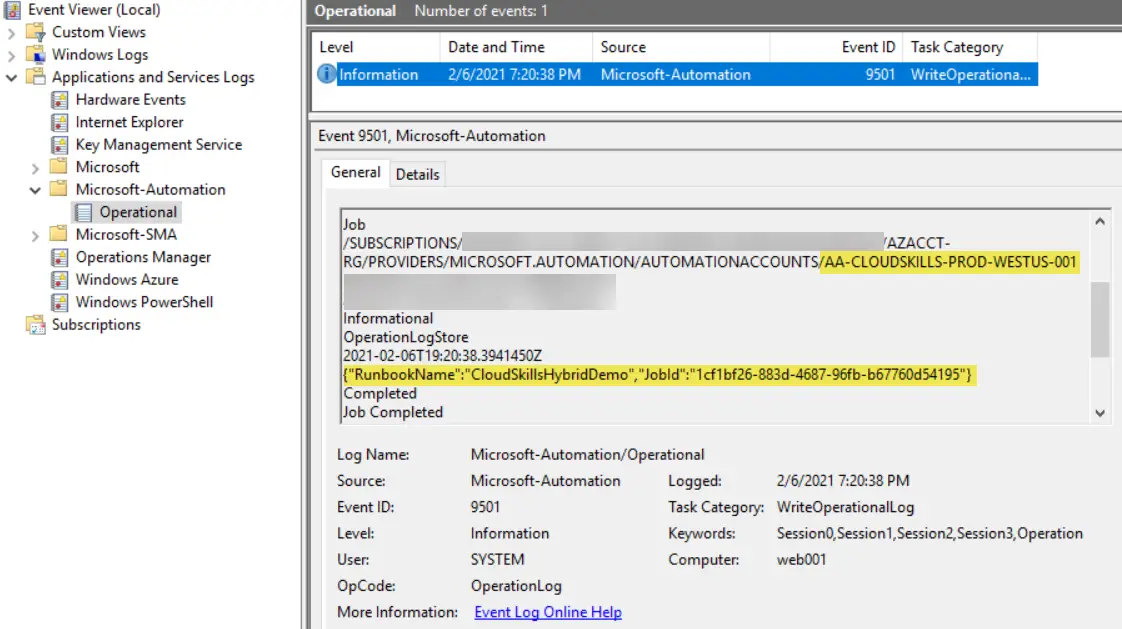Select the General tab
Viewport: 1122px width, 629px height.
pyautogui.click(x=355, y=172)
